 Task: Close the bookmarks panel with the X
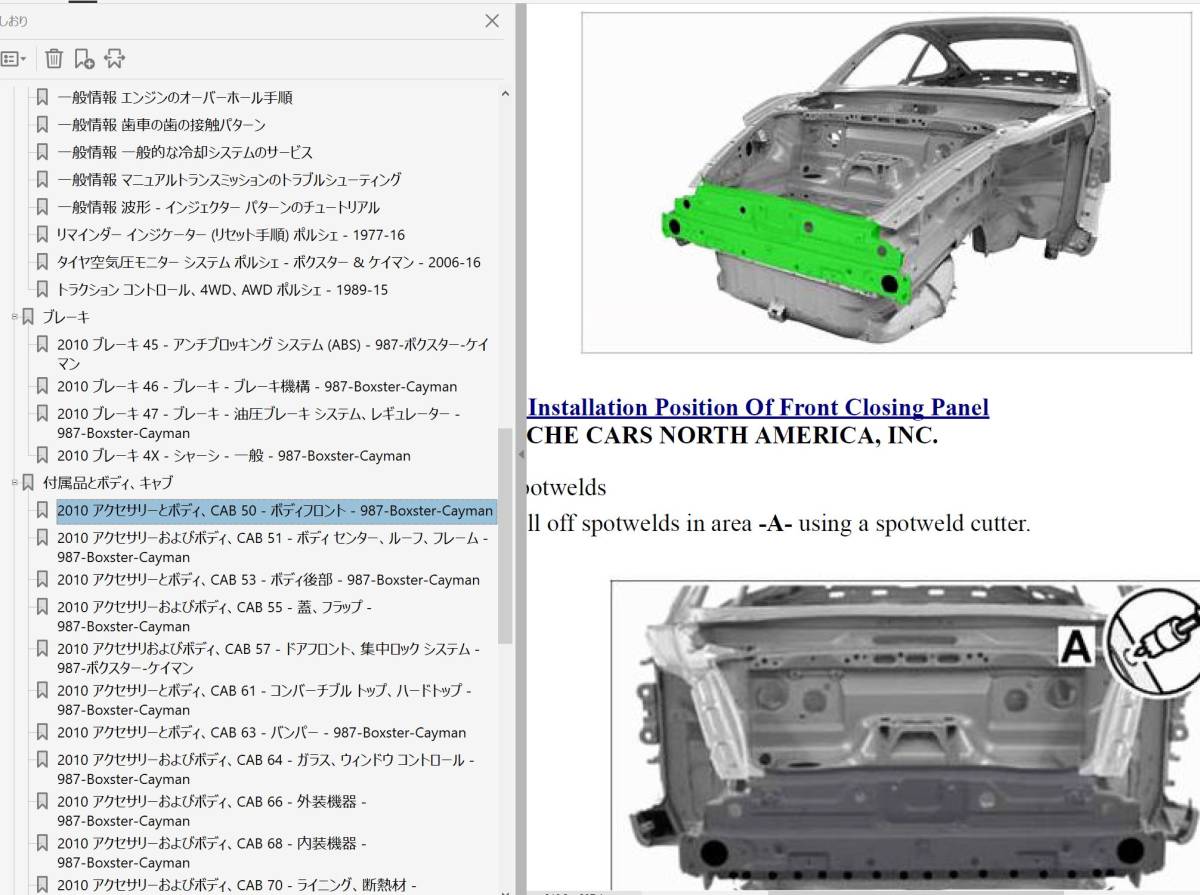492,21
